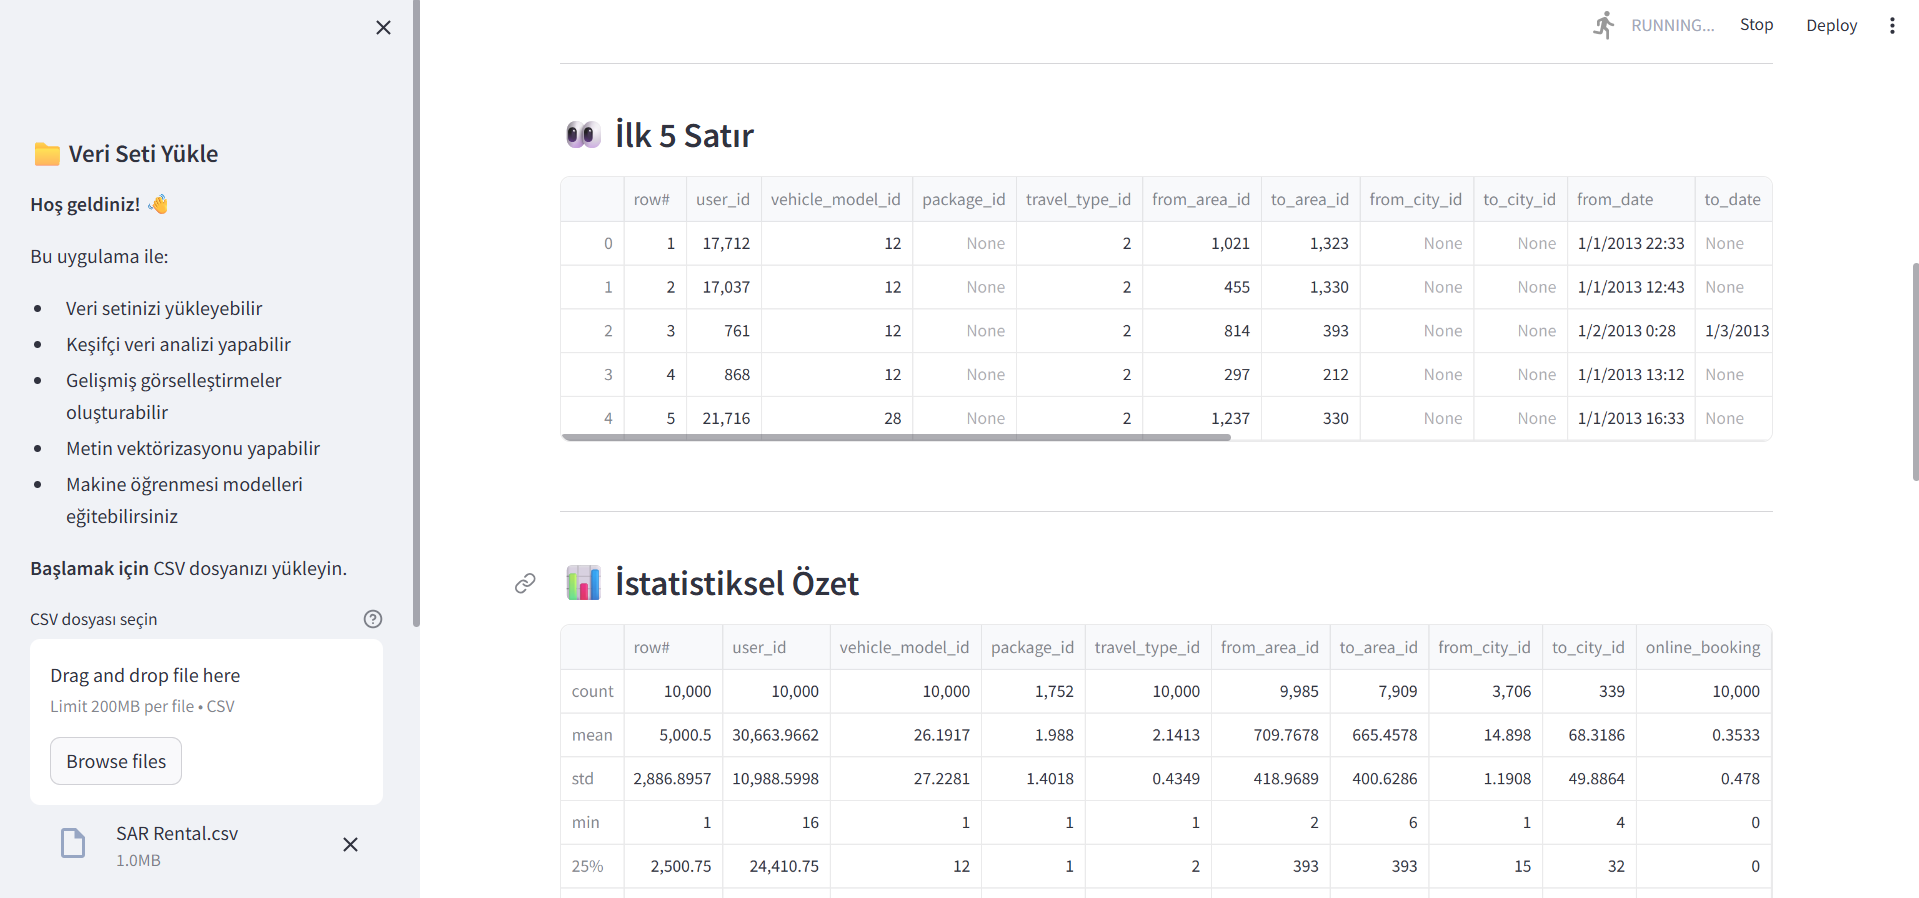Click the SAR Rental.csv file icon
The height and width of the screenshot is (898, 1919).
[x=73, y=844]
